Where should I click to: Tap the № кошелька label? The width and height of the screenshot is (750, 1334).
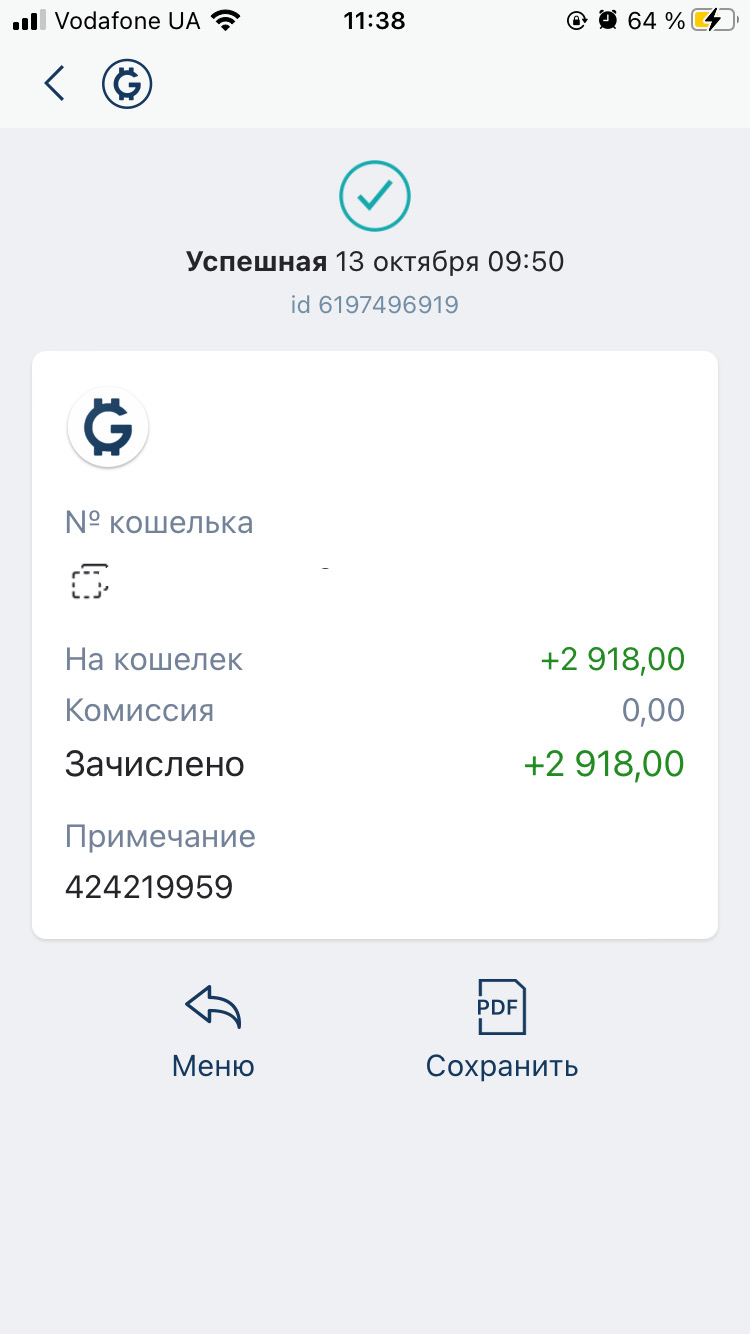[159, 522]
